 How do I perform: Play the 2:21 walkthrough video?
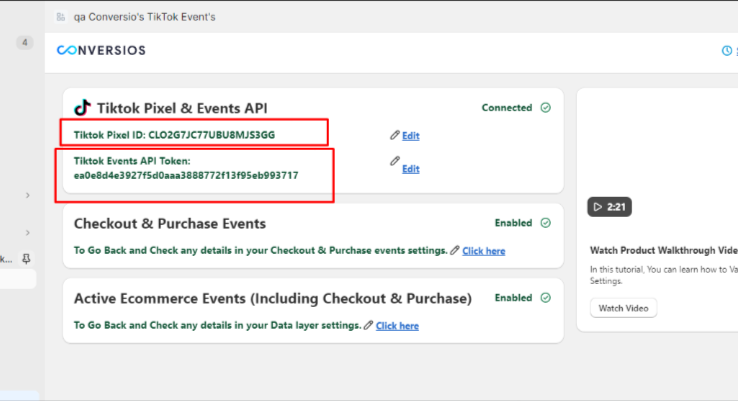tap(610, 207)
